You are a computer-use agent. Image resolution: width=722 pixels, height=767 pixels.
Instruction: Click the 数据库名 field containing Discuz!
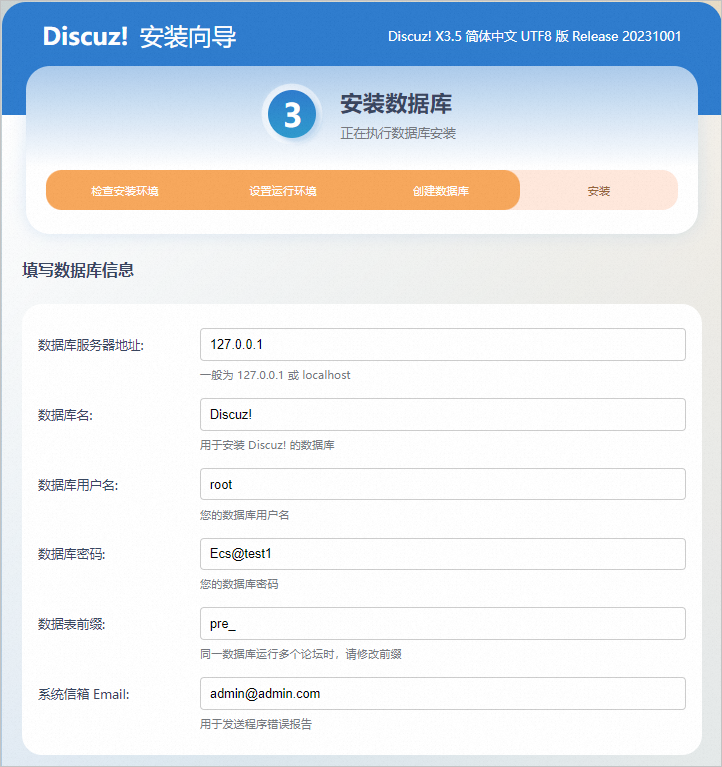[x=442, y=414]
